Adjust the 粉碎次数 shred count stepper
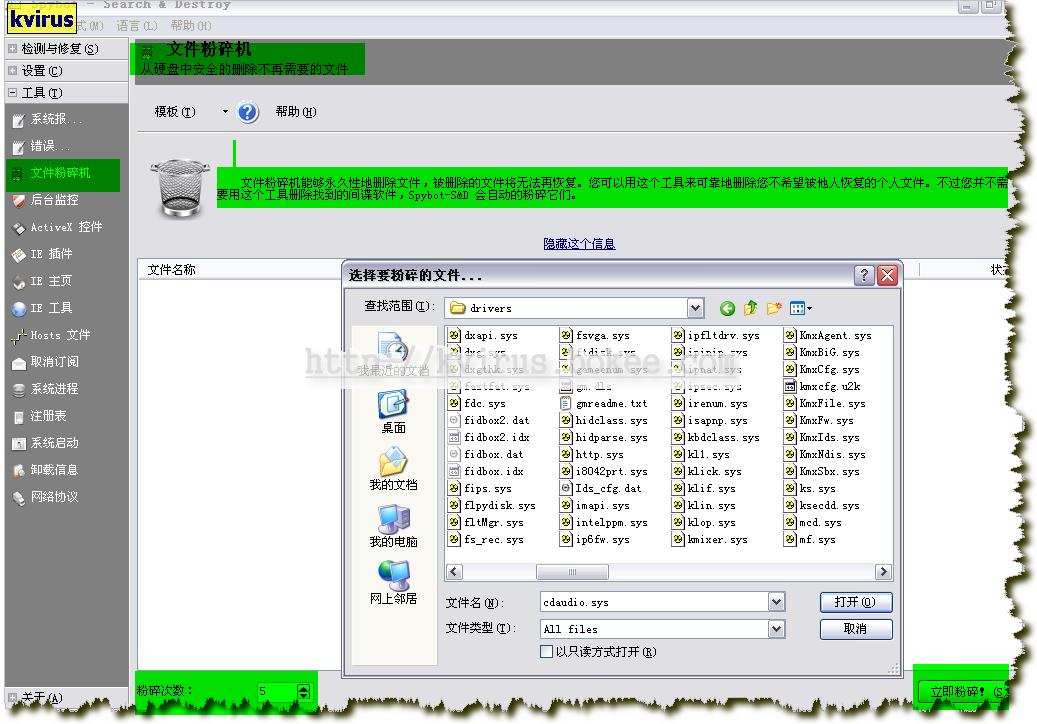The height and width of the screenshot is (724, 1037). pos(304,692)
